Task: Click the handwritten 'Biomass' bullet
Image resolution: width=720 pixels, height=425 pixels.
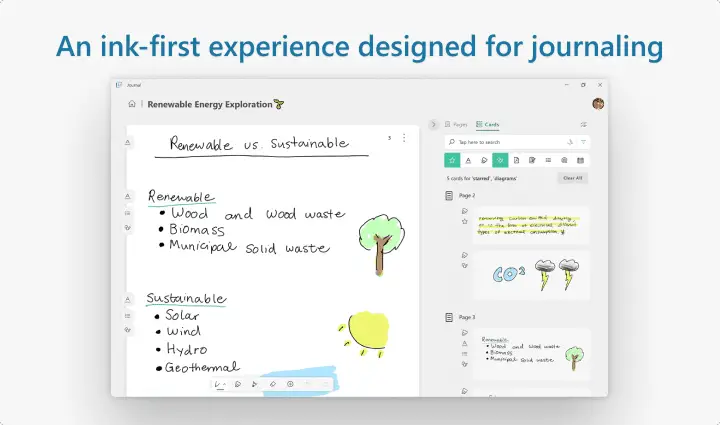Action: point(197,229)
